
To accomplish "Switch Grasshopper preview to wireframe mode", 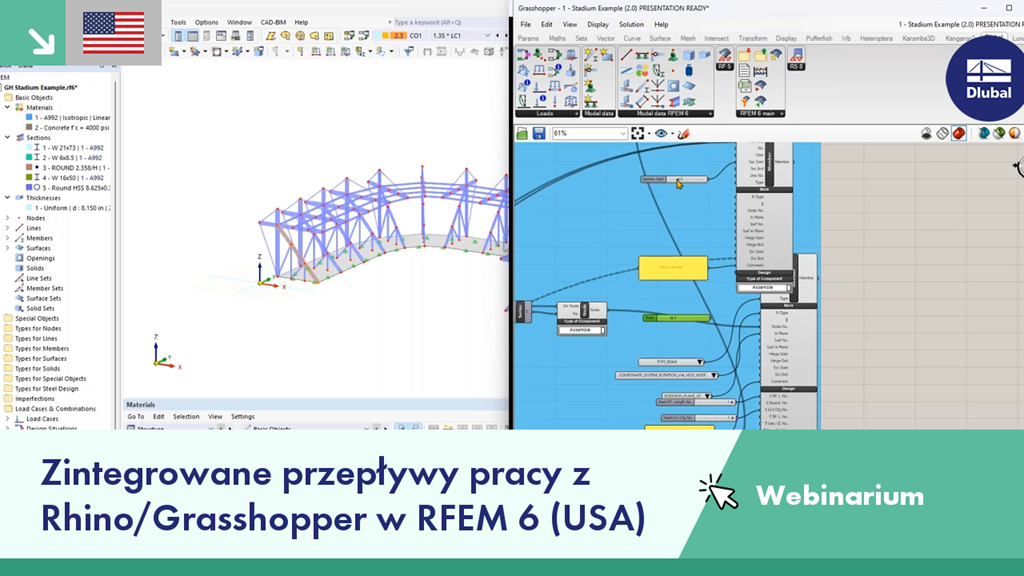I will click(942, 133).
